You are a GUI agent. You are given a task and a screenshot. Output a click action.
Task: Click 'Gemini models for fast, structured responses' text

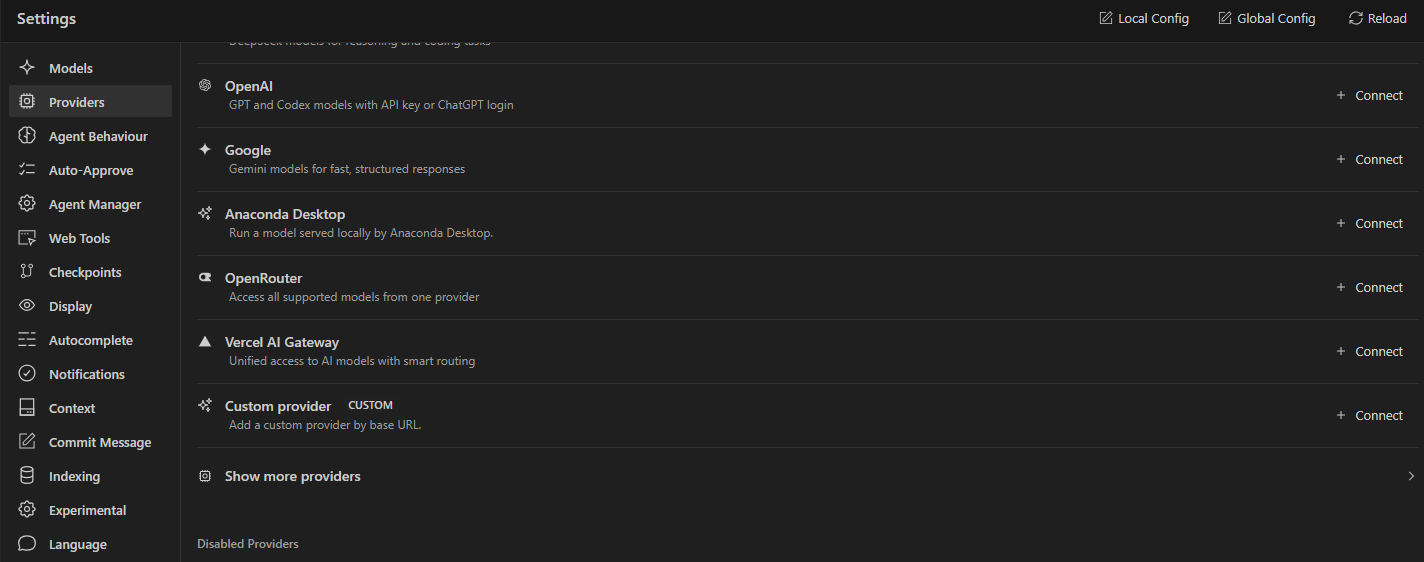347,169
